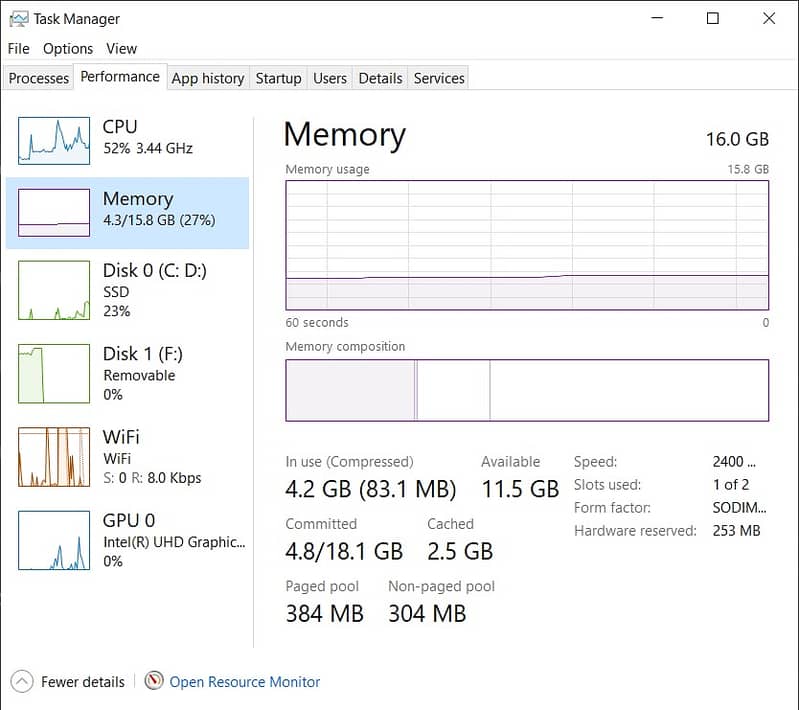
Task: Switch to the App history tab
Action: point(207,78)
